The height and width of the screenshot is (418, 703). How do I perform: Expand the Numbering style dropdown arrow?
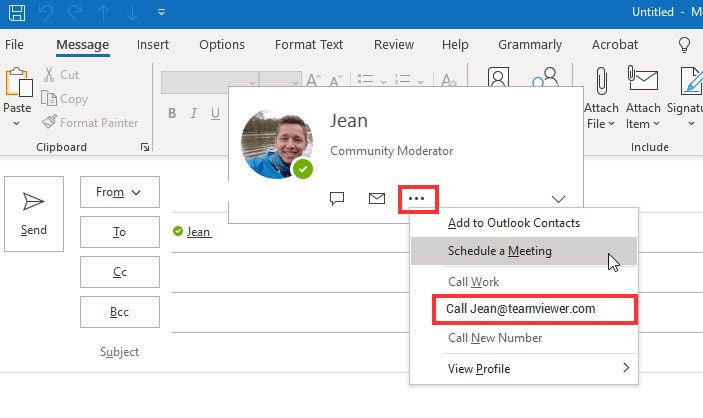point(420,82)
